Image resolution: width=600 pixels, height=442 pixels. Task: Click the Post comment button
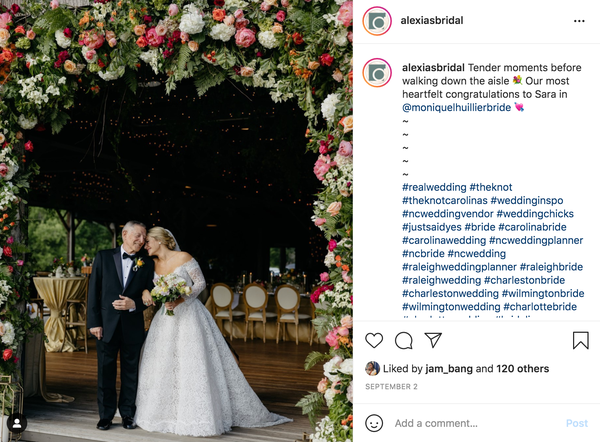577,423
